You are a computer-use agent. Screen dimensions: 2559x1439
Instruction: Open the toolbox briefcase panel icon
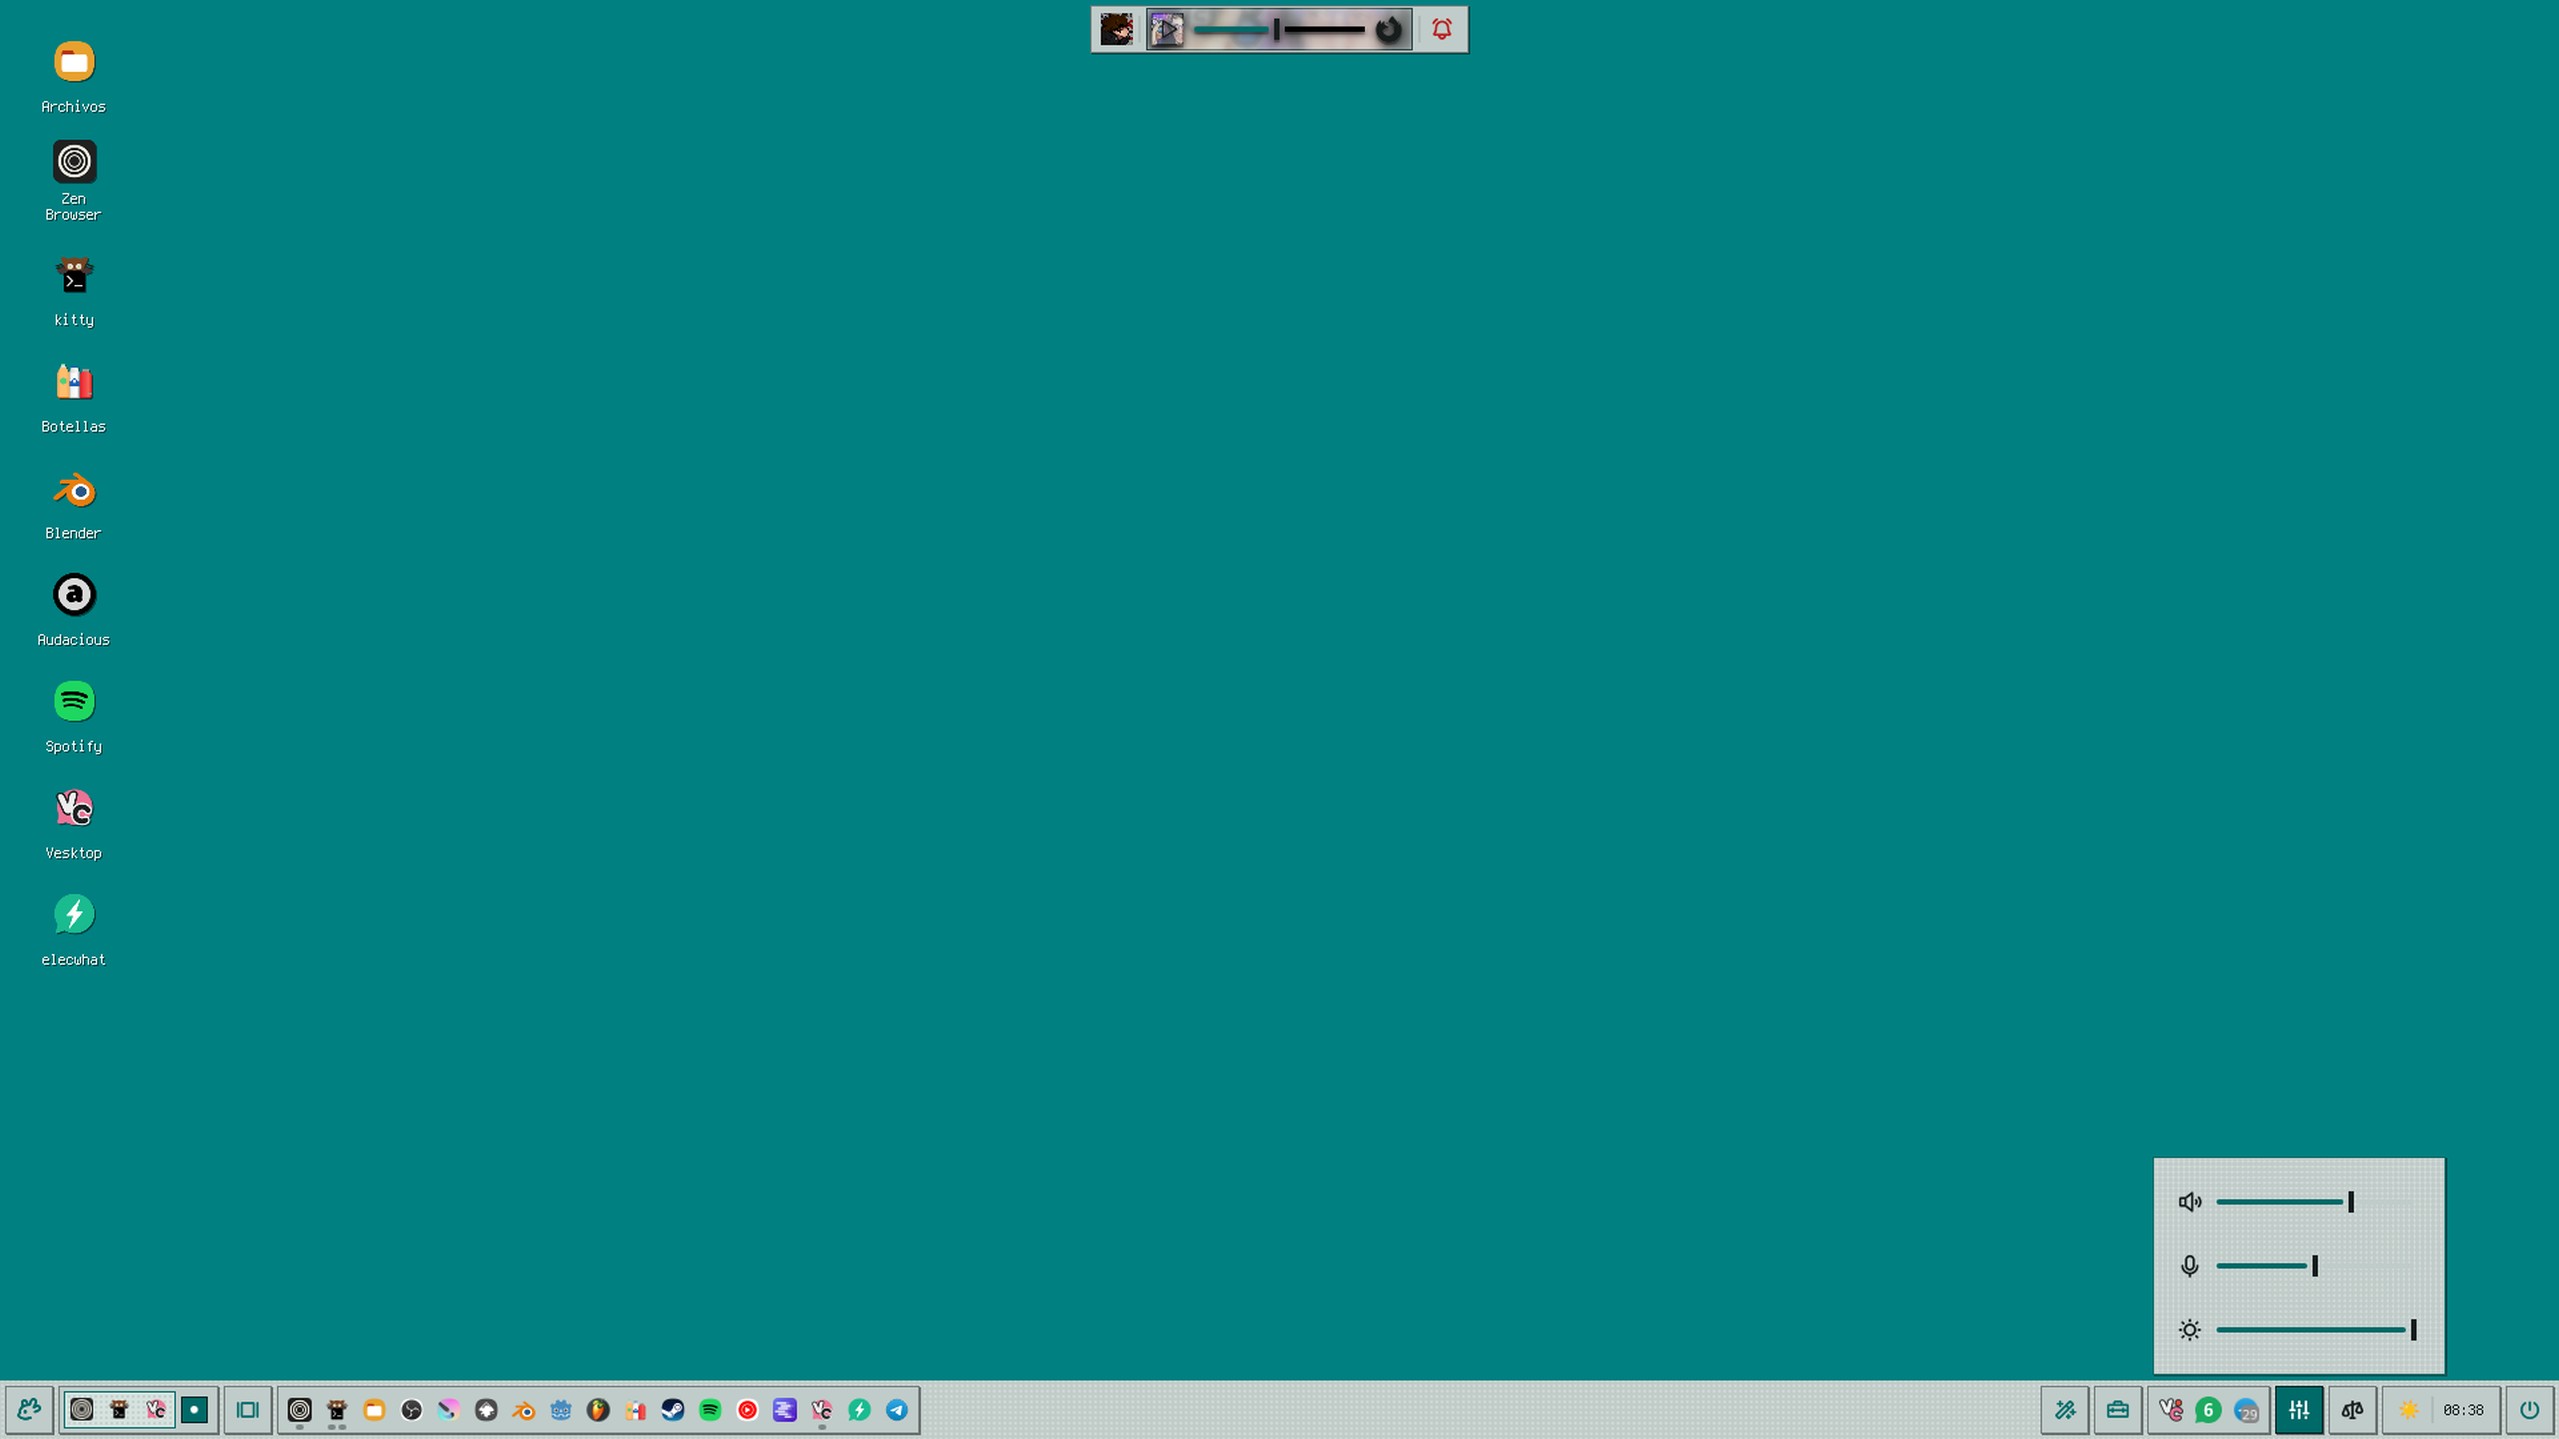pyautogui.click(x=2117, y=1410)
